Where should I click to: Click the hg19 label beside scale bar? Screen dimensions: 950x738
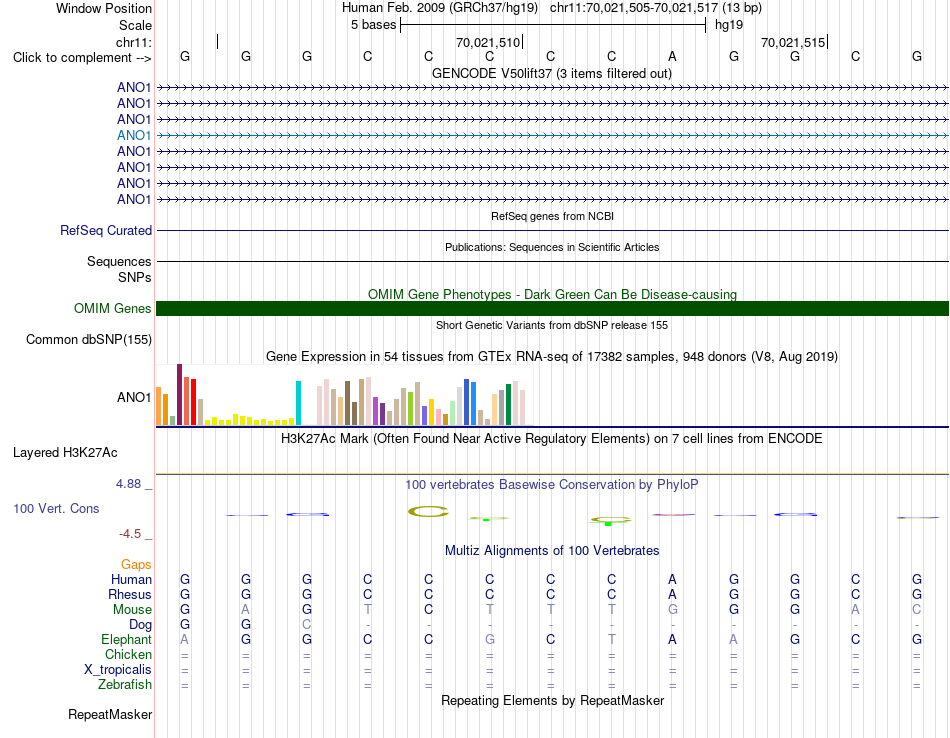pos(729,25)
